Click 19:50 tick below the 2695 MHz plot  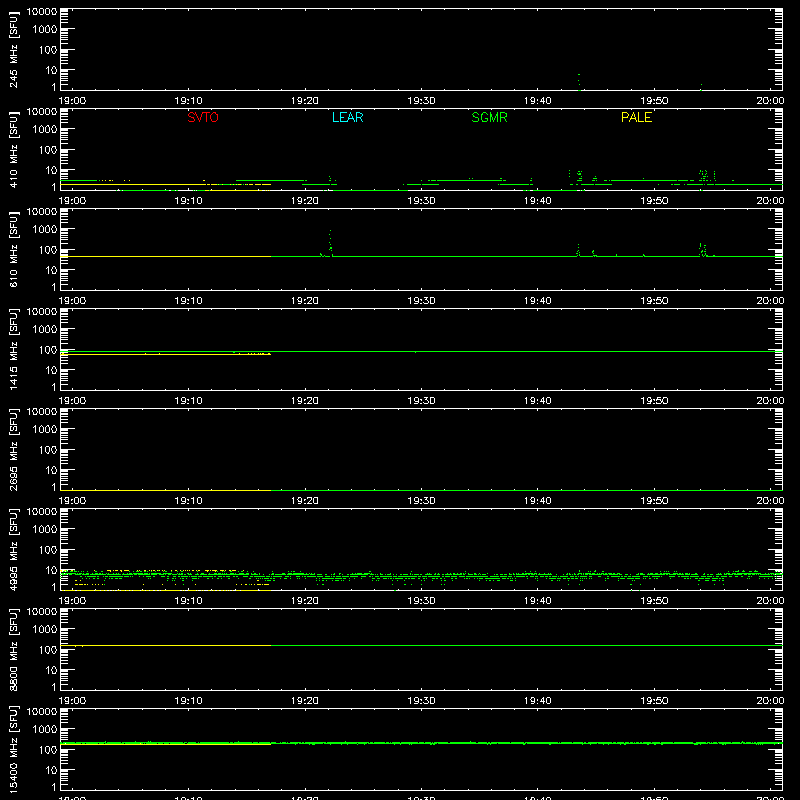(x=654, y=501)
